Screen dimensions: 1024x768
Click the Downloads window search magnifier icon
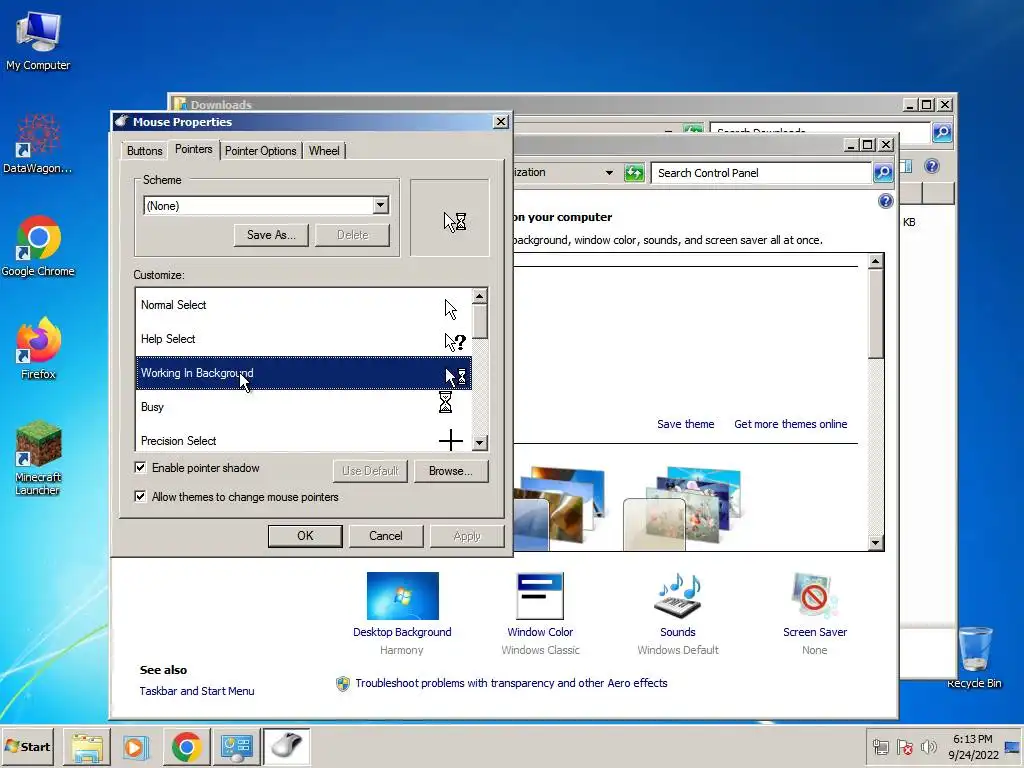(942, 133)
